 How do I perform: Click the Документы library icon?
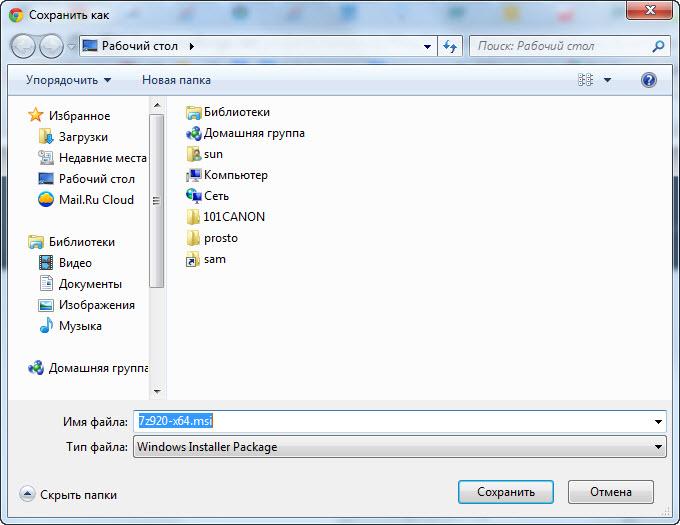coord(46,284)
